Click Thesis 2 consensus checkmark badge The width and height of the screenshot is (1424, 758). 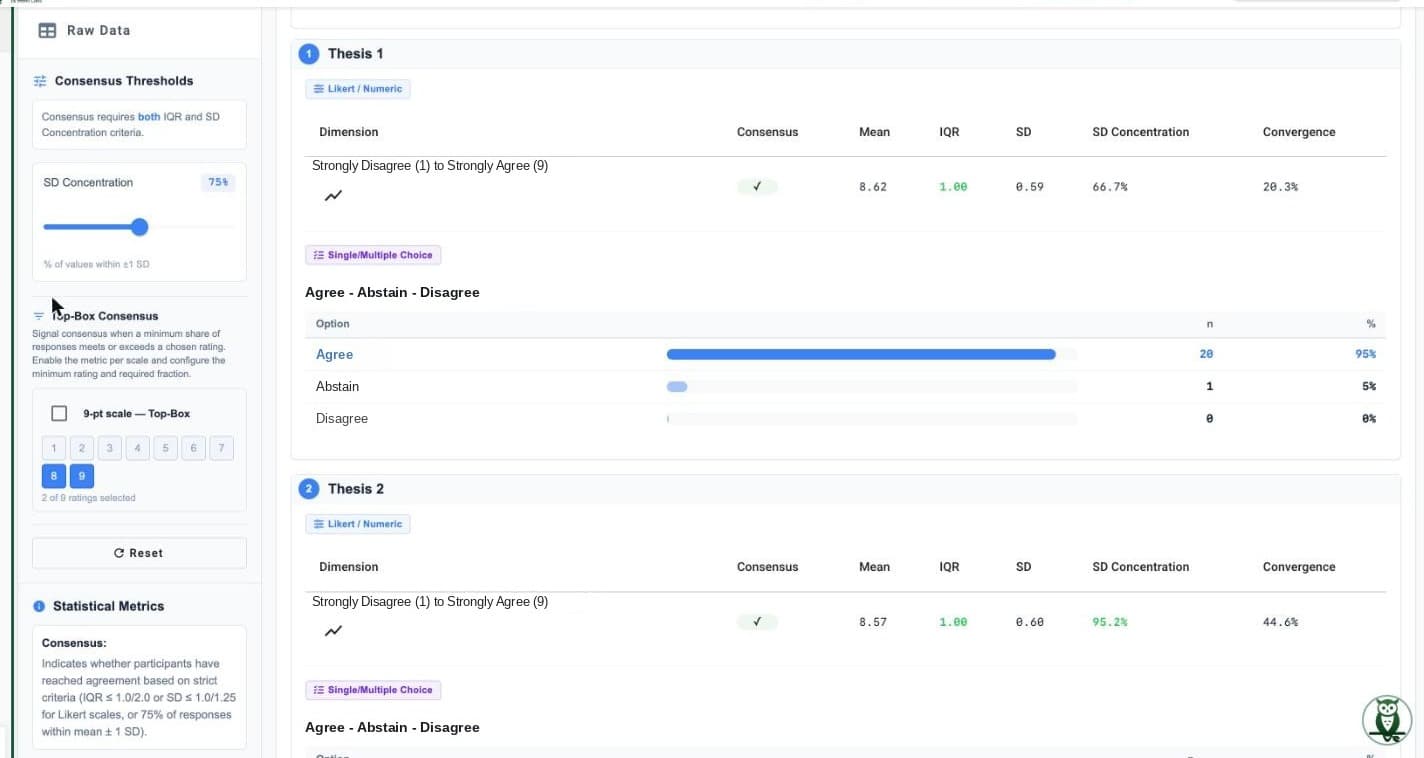click(757, 621)
